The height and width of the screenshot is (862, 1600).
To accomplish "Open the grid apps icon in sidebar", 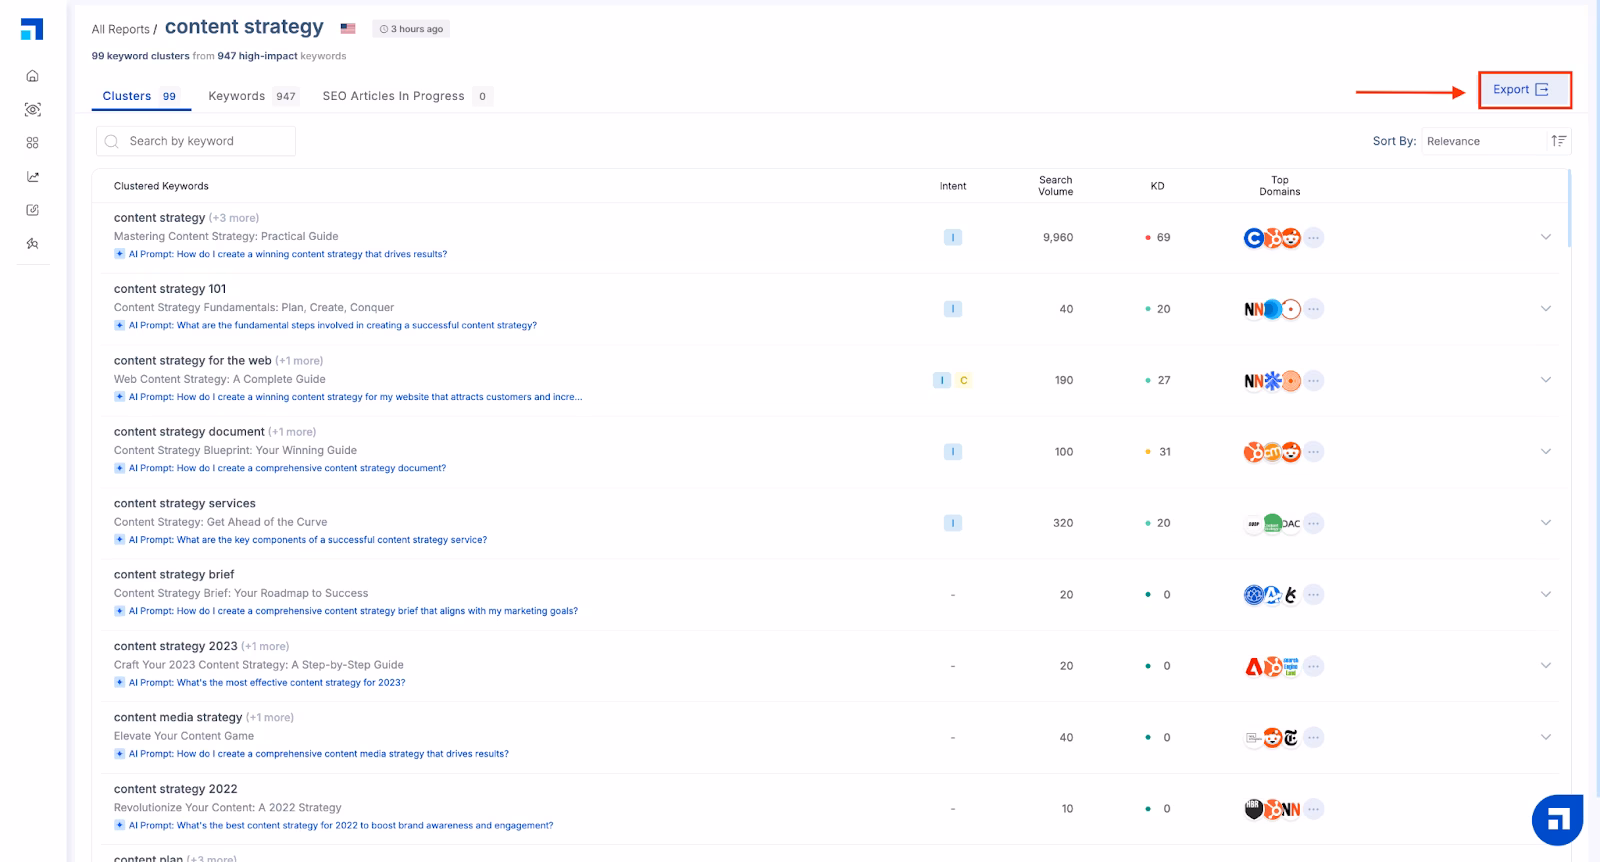I will click(32, 143).
